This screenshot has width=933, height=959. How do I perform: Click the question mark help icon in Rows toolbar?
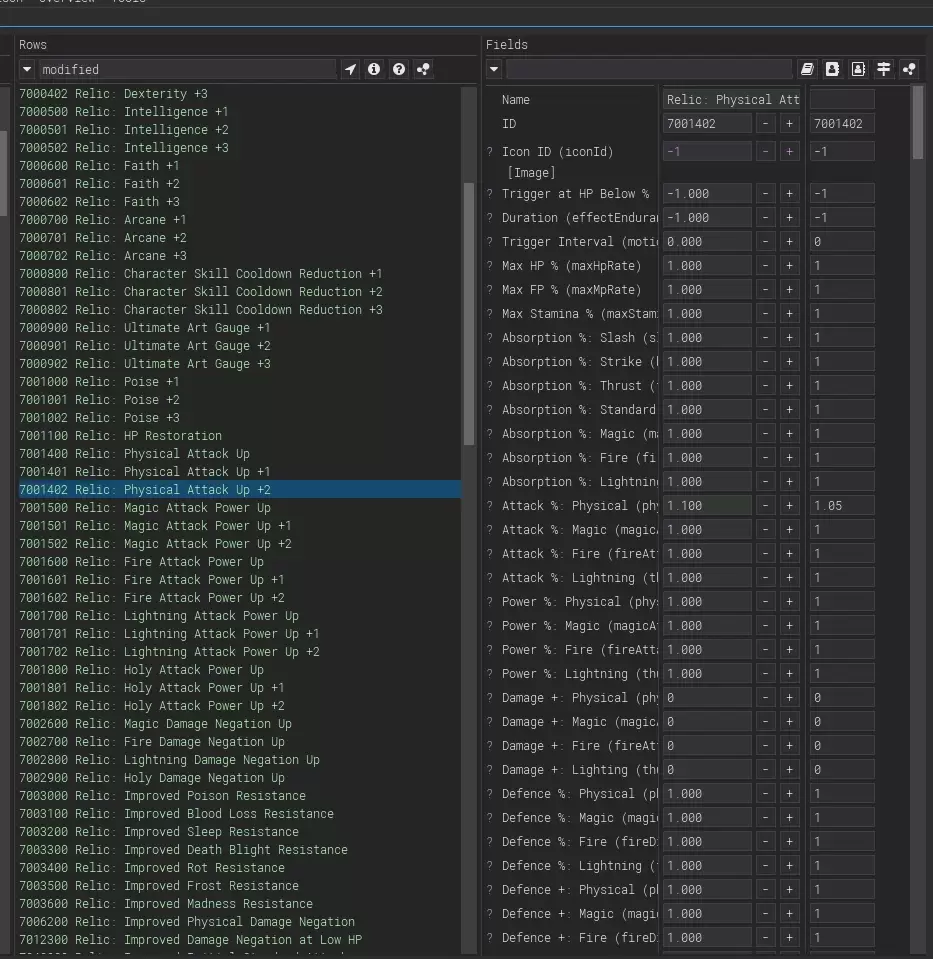pyautogui.click(x=399, y=69)
